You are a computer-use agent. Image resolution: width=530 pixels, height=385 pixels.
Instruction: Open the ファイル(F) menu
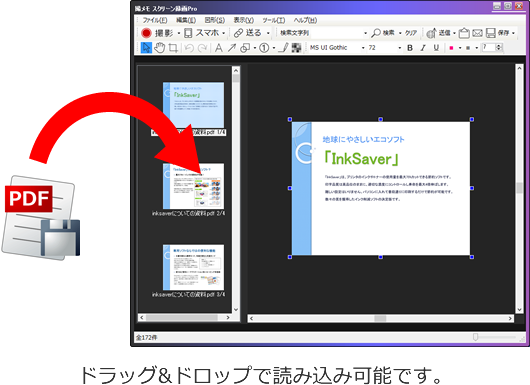pos(155,20)
